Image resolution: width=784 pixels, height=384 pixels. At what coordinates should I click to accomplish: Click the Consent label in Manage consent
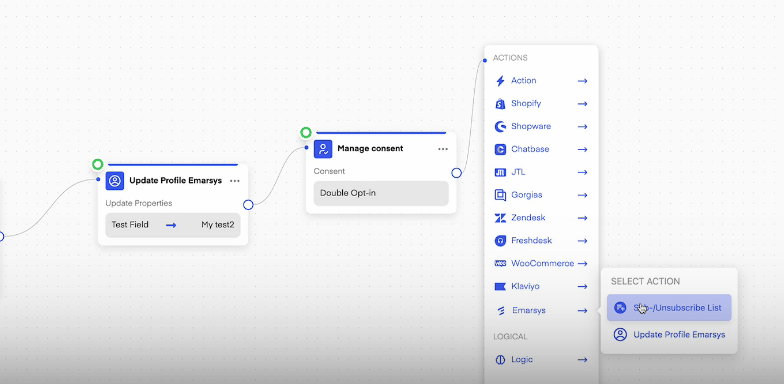(329, 171)
